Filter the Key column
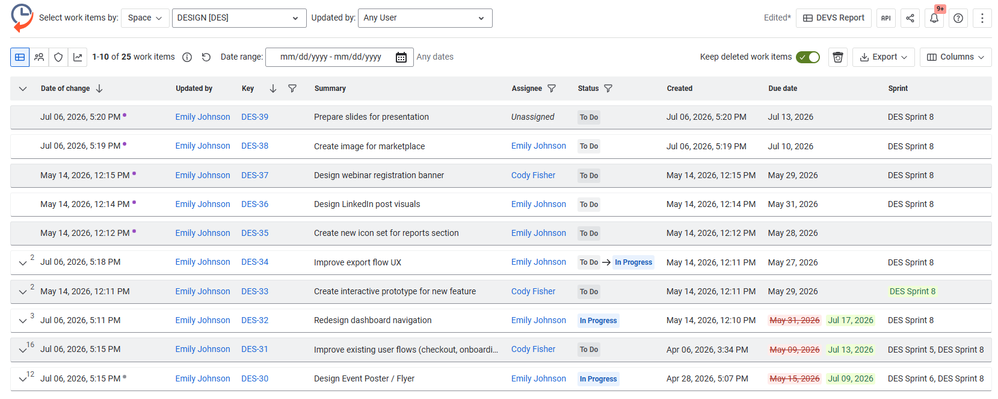The height and width of the screenshot is (399, 998). tap(292, 88)
